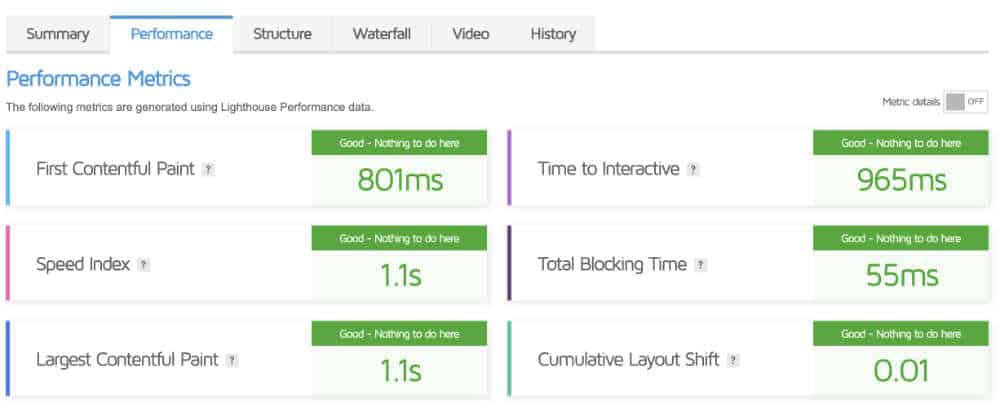The image size is (1000, 407).
Task: Click the Lighthouse Performance data description text
Action: (189, 108)
